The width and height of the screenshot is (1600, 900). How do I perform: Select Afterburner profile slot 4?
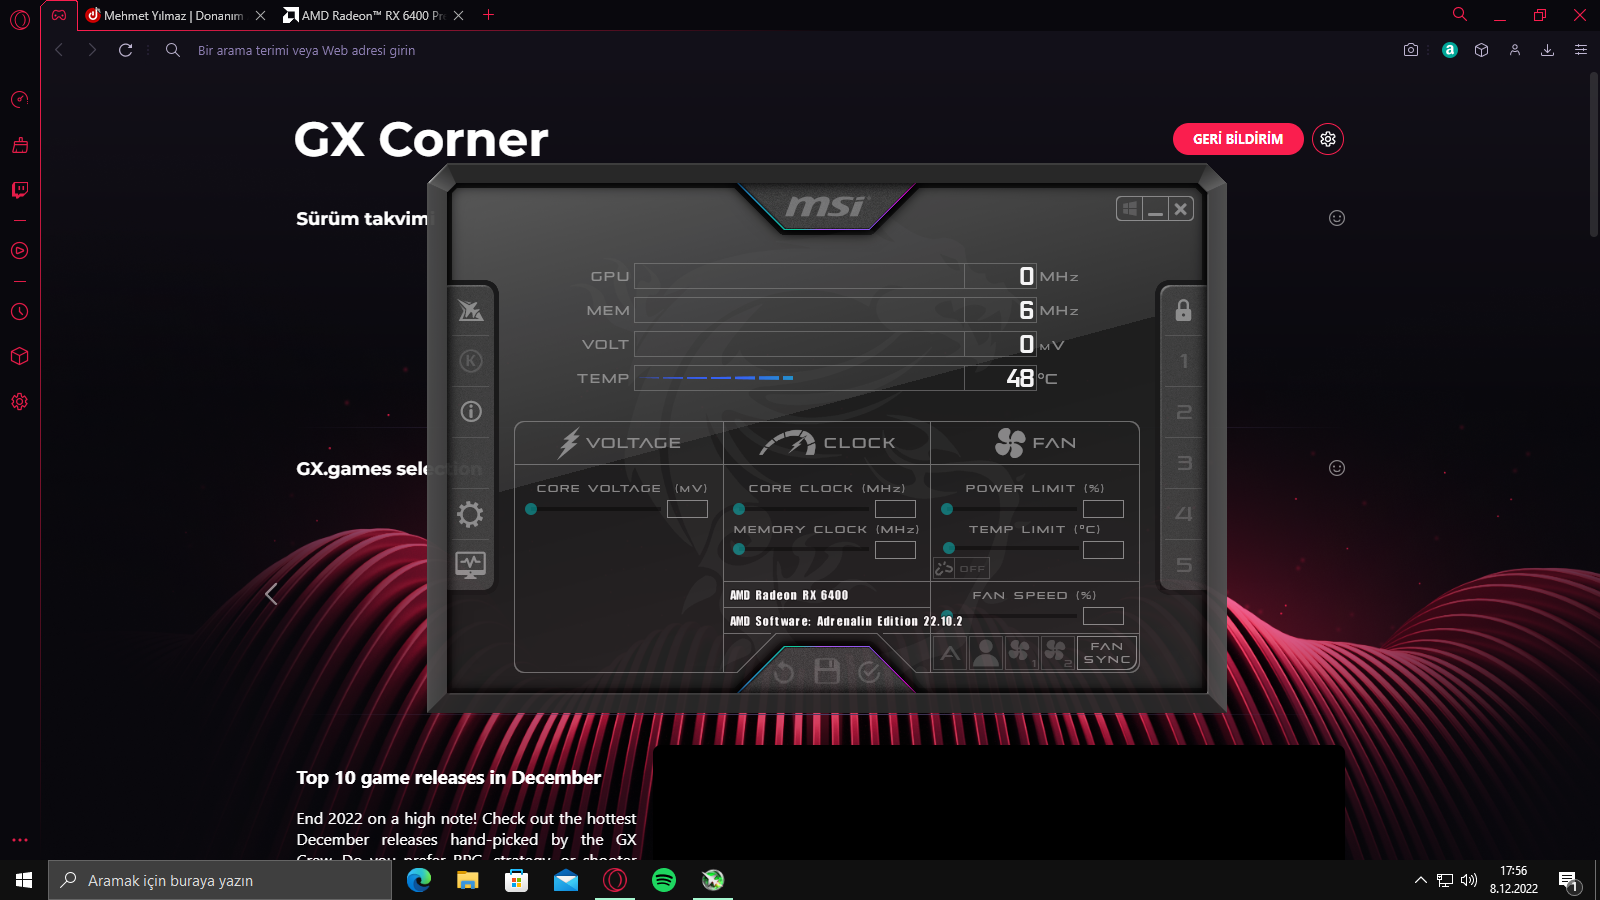(1184, 514)
